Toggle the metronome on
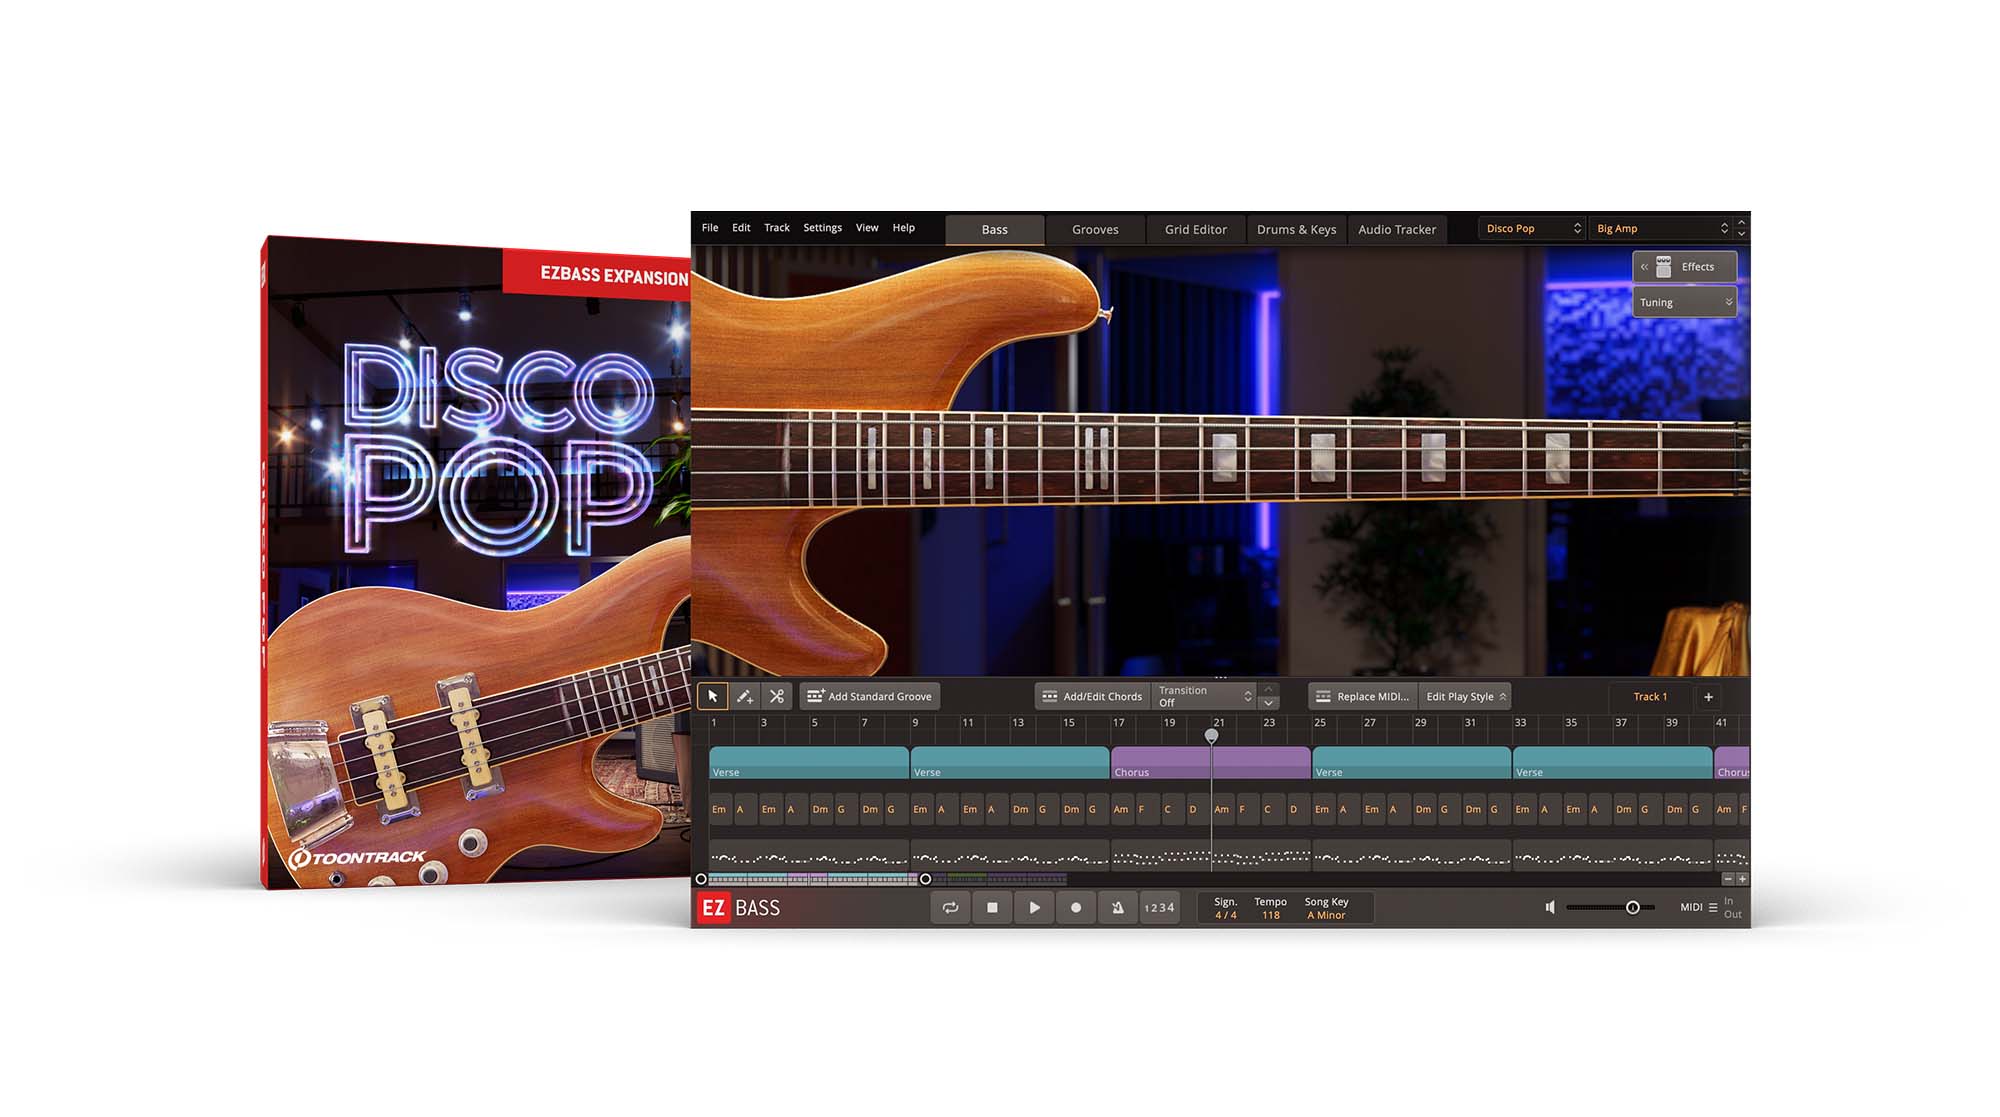This screenshot has height=1117, width=2000. pos(1117,908)
